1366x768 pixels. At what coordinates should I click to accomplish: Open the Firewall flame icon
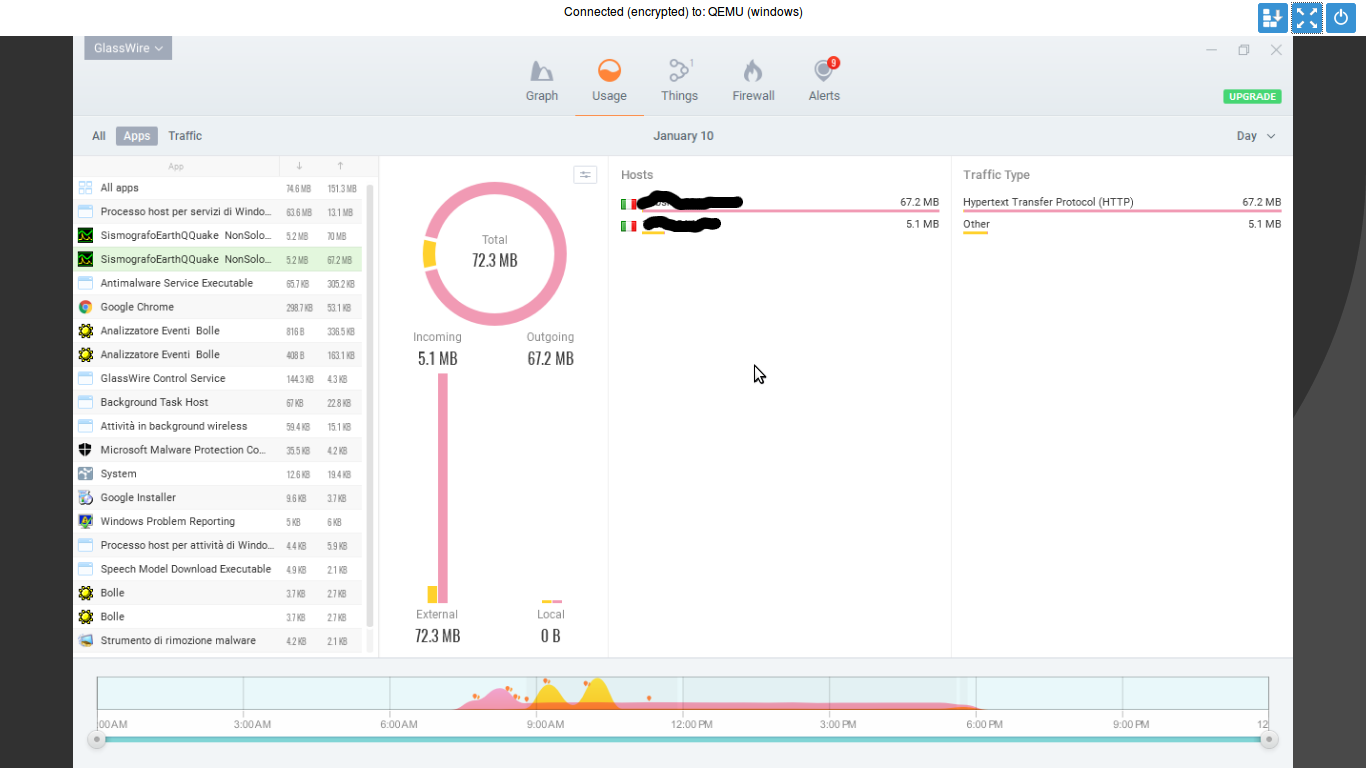coord(753,71)
